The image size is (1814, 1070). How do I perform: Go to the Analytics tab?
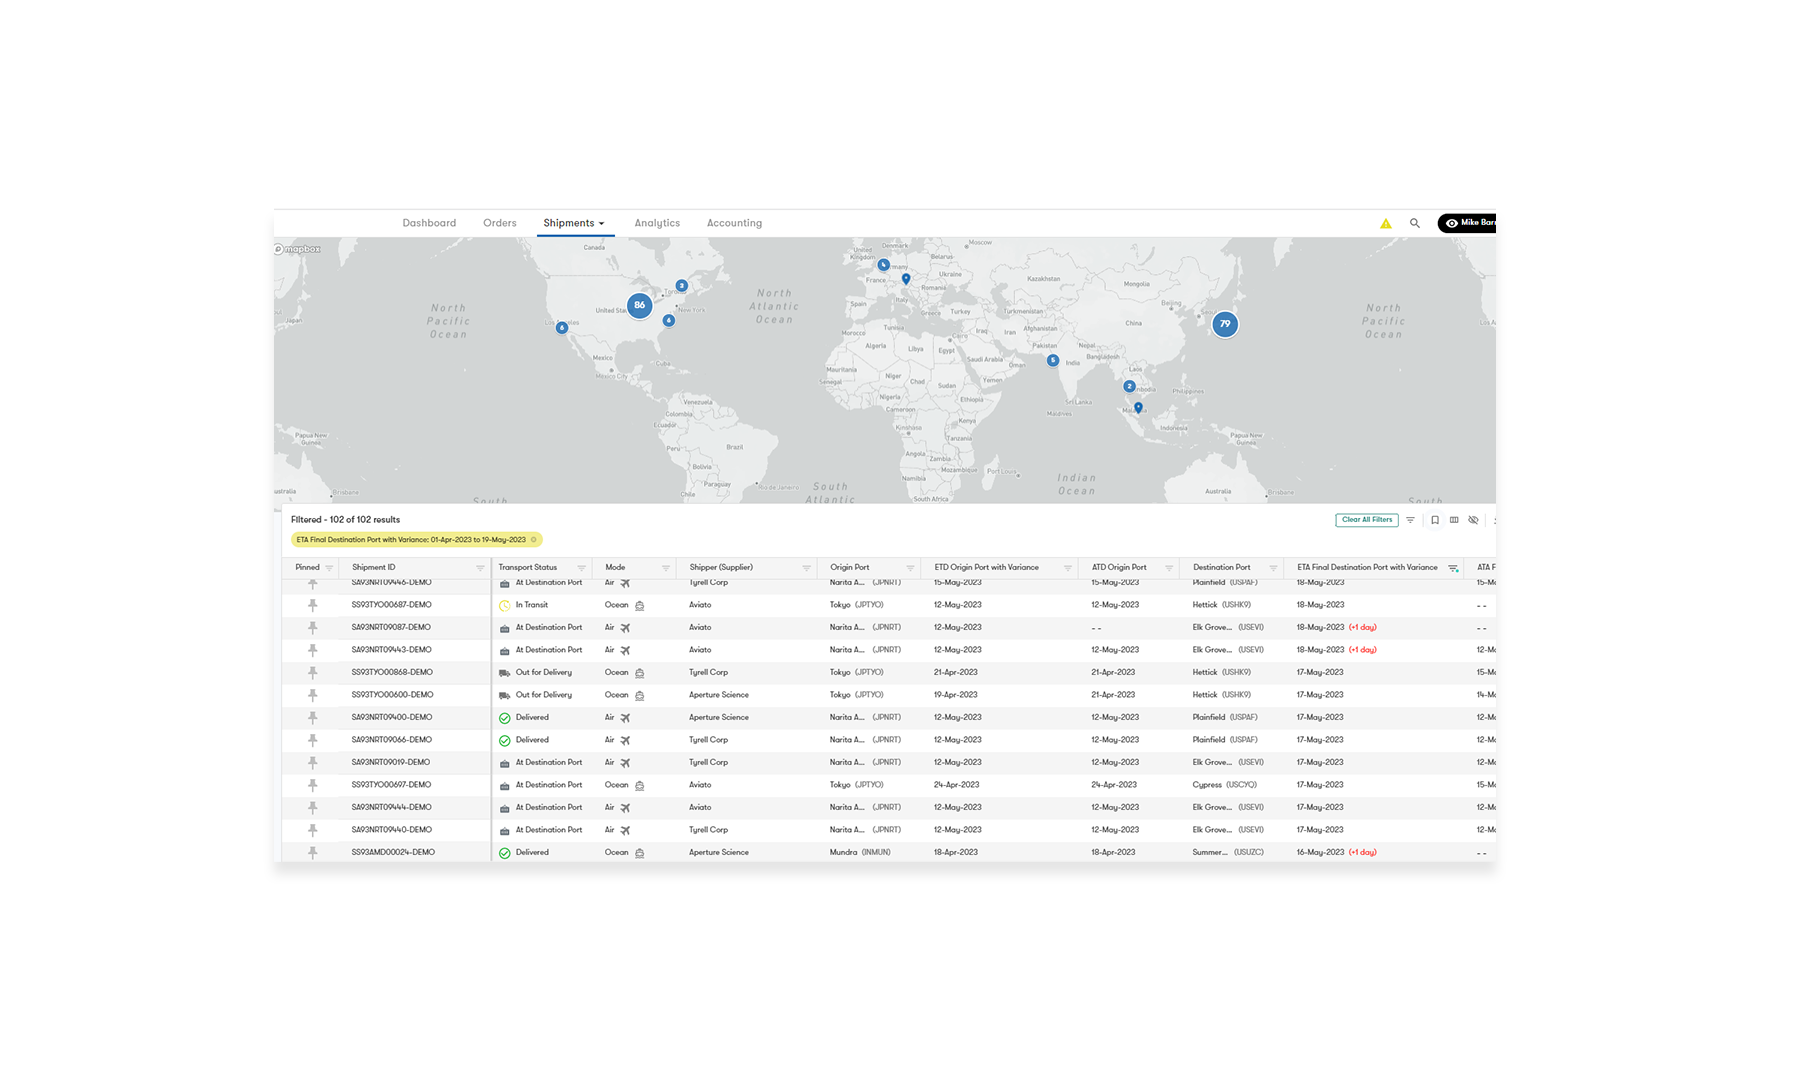click(x=656, y=223)
